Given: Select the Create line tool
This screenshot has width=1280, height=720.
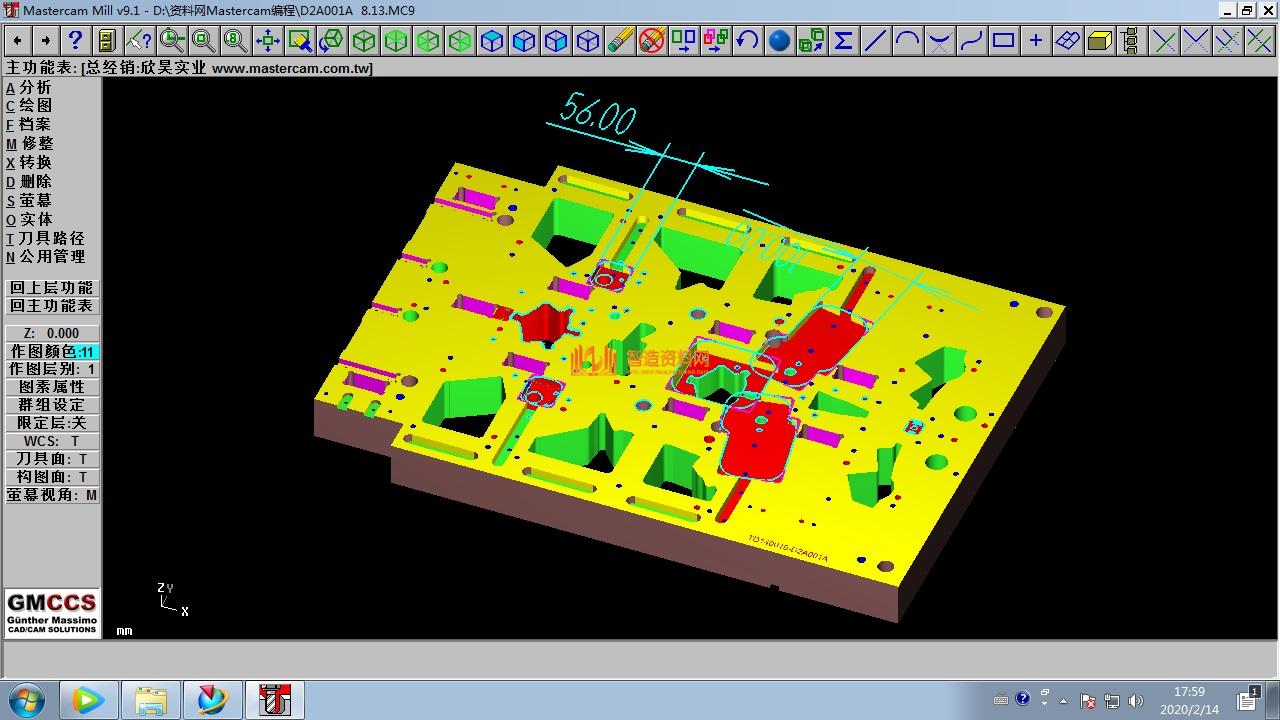Looking at the screenshot, I should click(875, 40).
